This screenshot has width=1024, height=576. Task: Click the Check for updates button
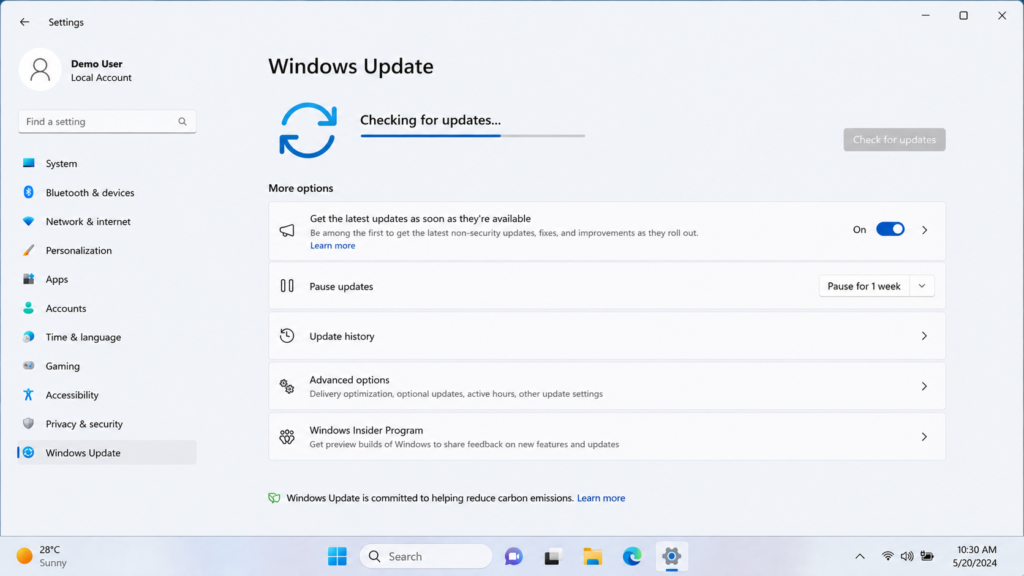[x=894, y=140]
